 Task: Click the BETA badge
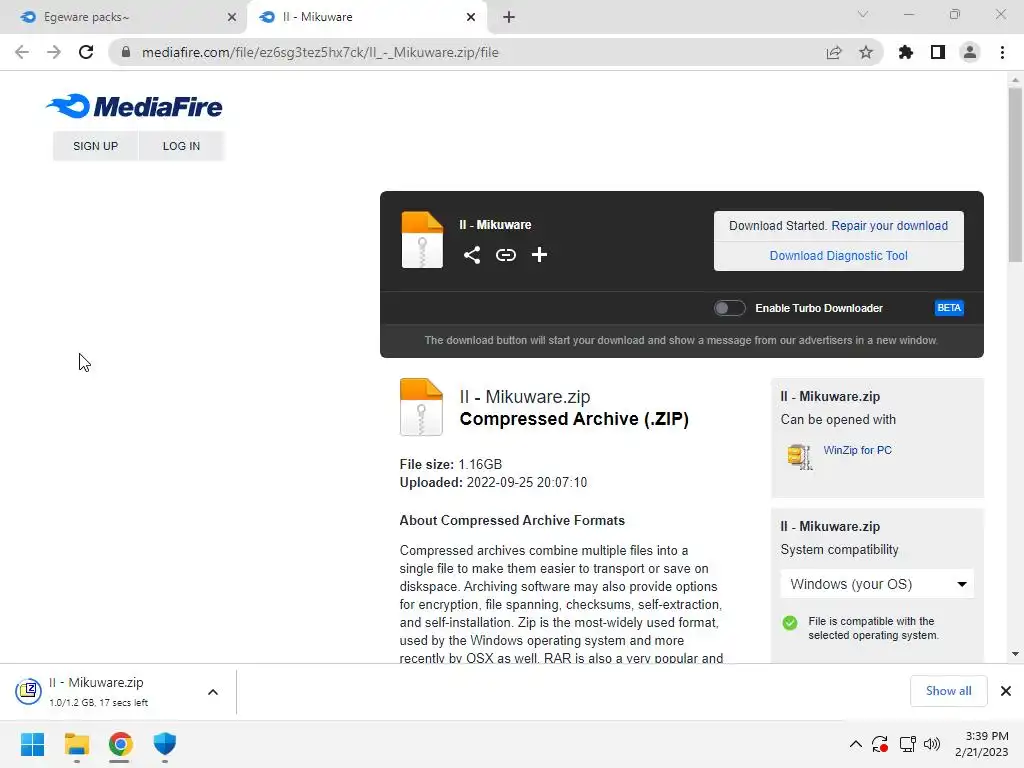[949, 308]
